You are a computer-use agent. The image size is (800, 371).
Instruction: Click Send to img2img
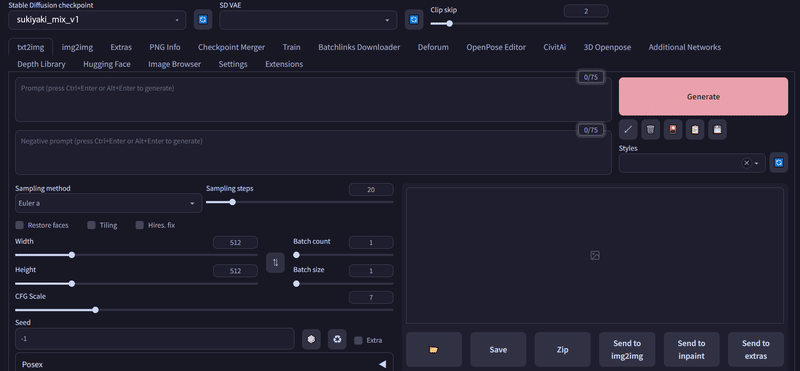click(x=627, y=349)
